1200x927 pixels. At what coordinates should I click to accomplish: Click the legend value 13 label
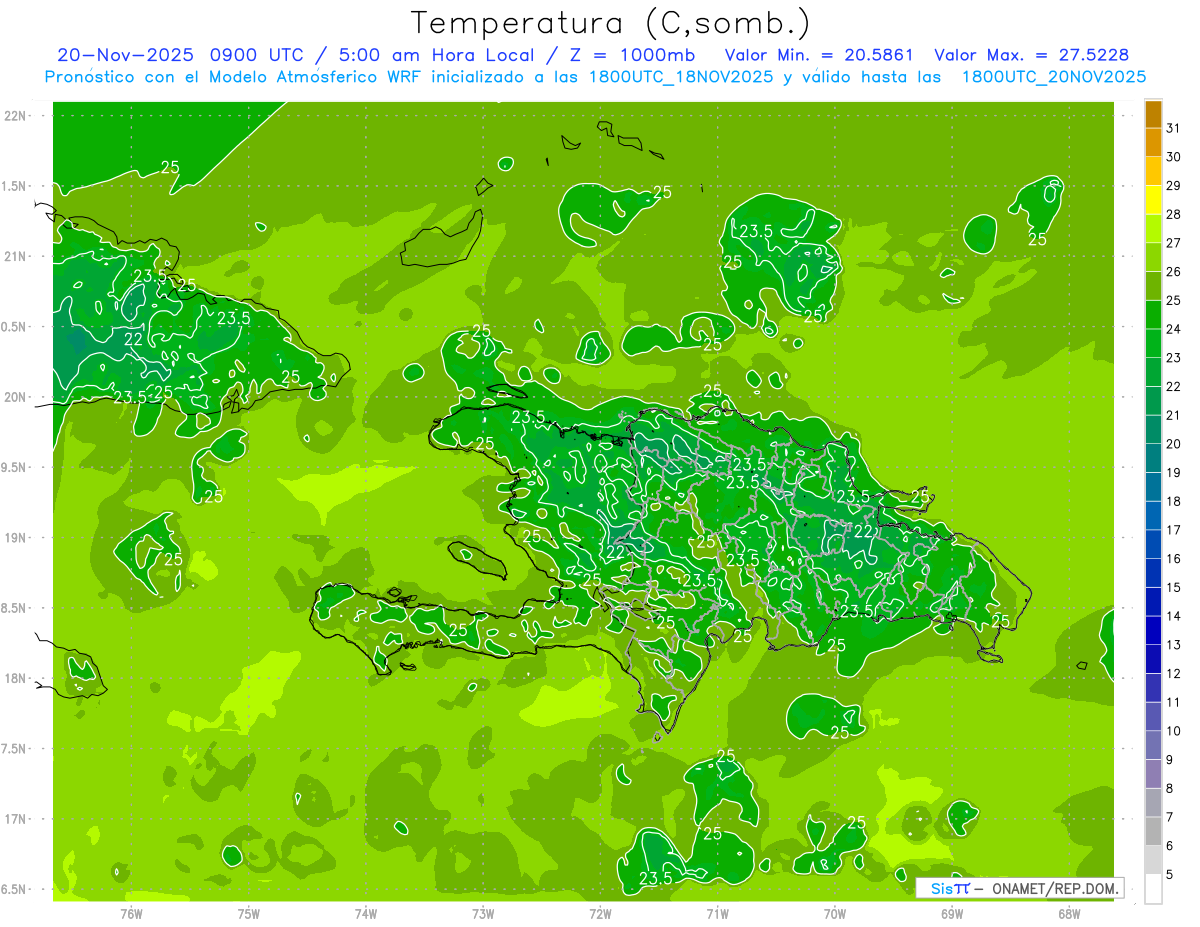tap(1173, 645)
